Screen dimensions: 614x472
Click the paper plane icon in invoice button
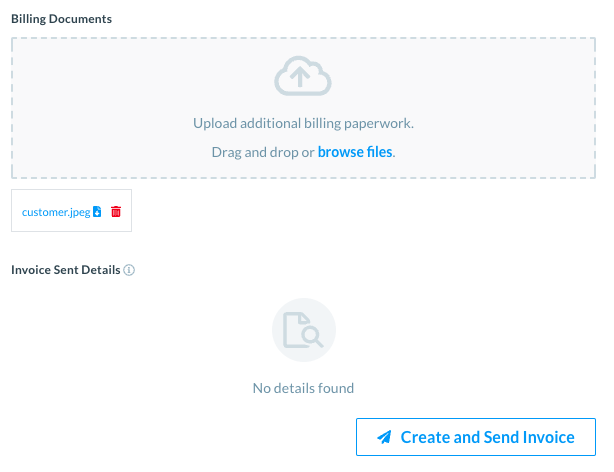click(x=384, y=437)
